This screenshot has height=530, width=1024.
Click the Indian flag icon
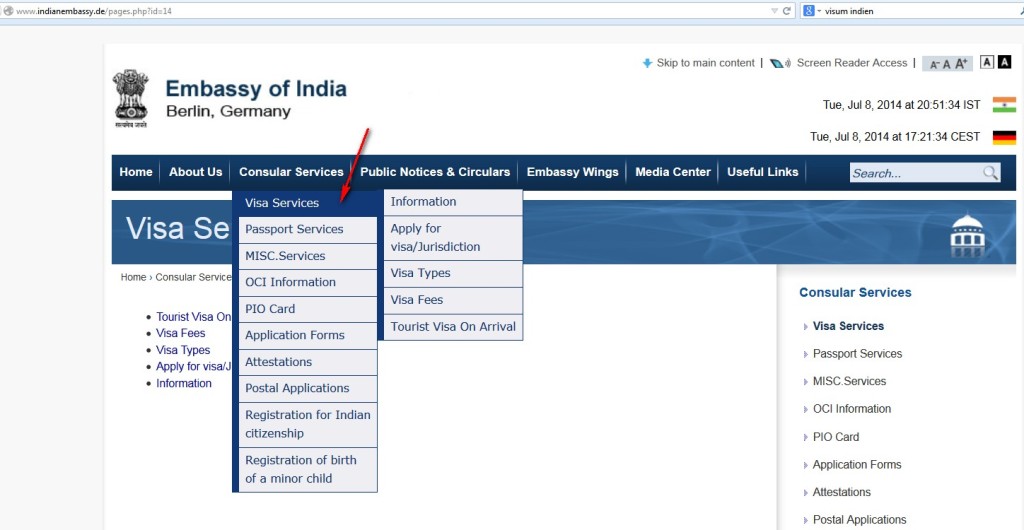[x=1004, y=104]
